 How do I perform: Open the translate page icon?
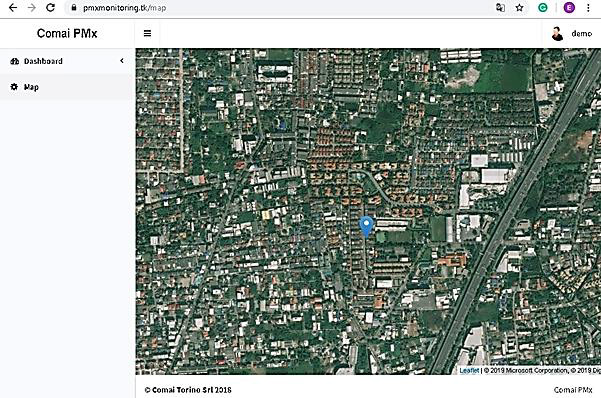[x=500, y=8]
